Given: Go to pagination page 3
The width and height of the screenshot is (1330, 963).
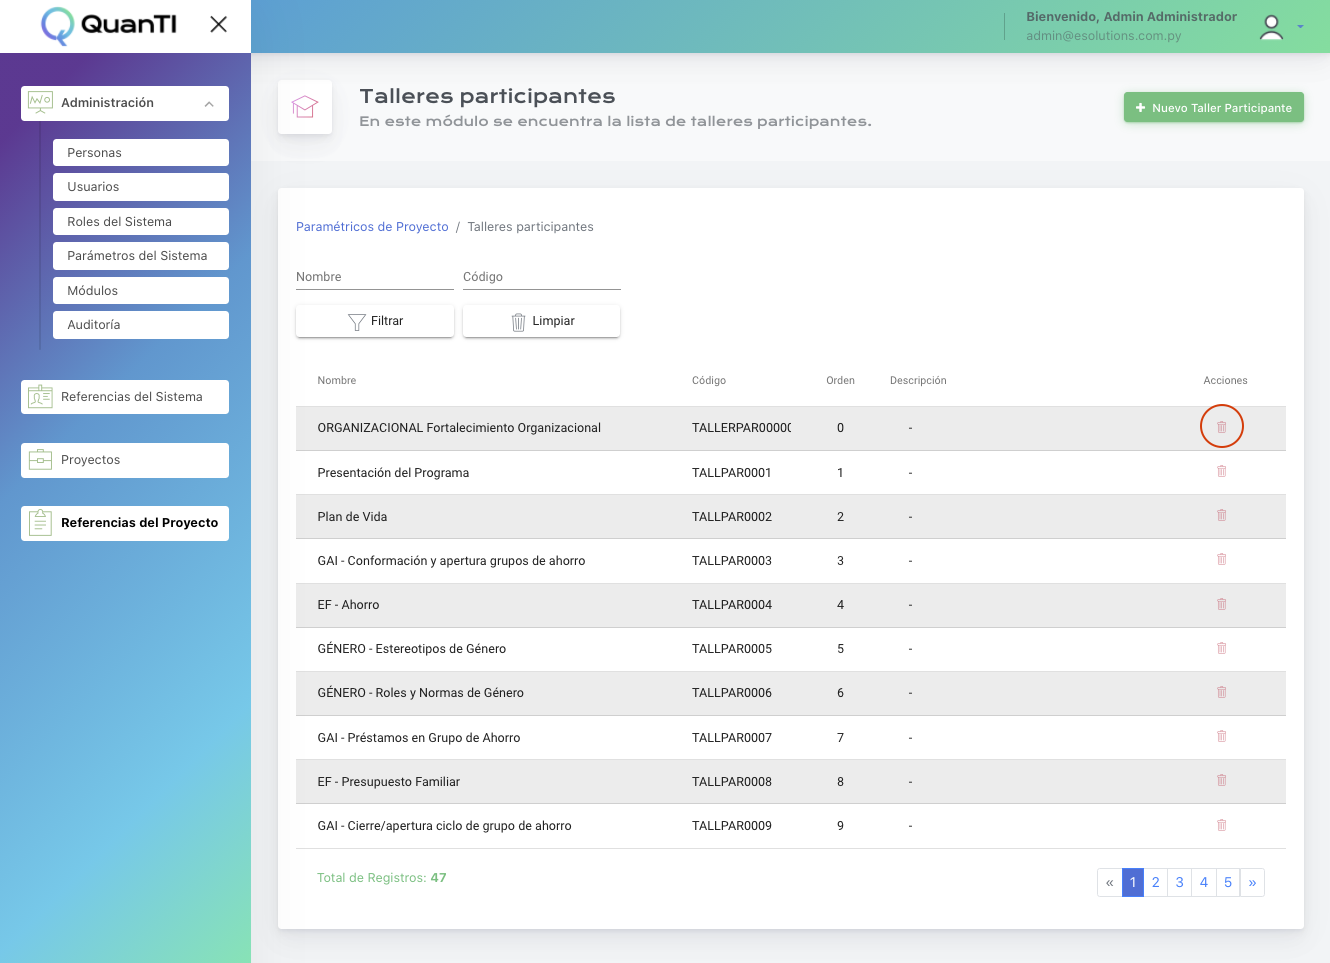Looking at the screenshot, I should pos(1180,882).
